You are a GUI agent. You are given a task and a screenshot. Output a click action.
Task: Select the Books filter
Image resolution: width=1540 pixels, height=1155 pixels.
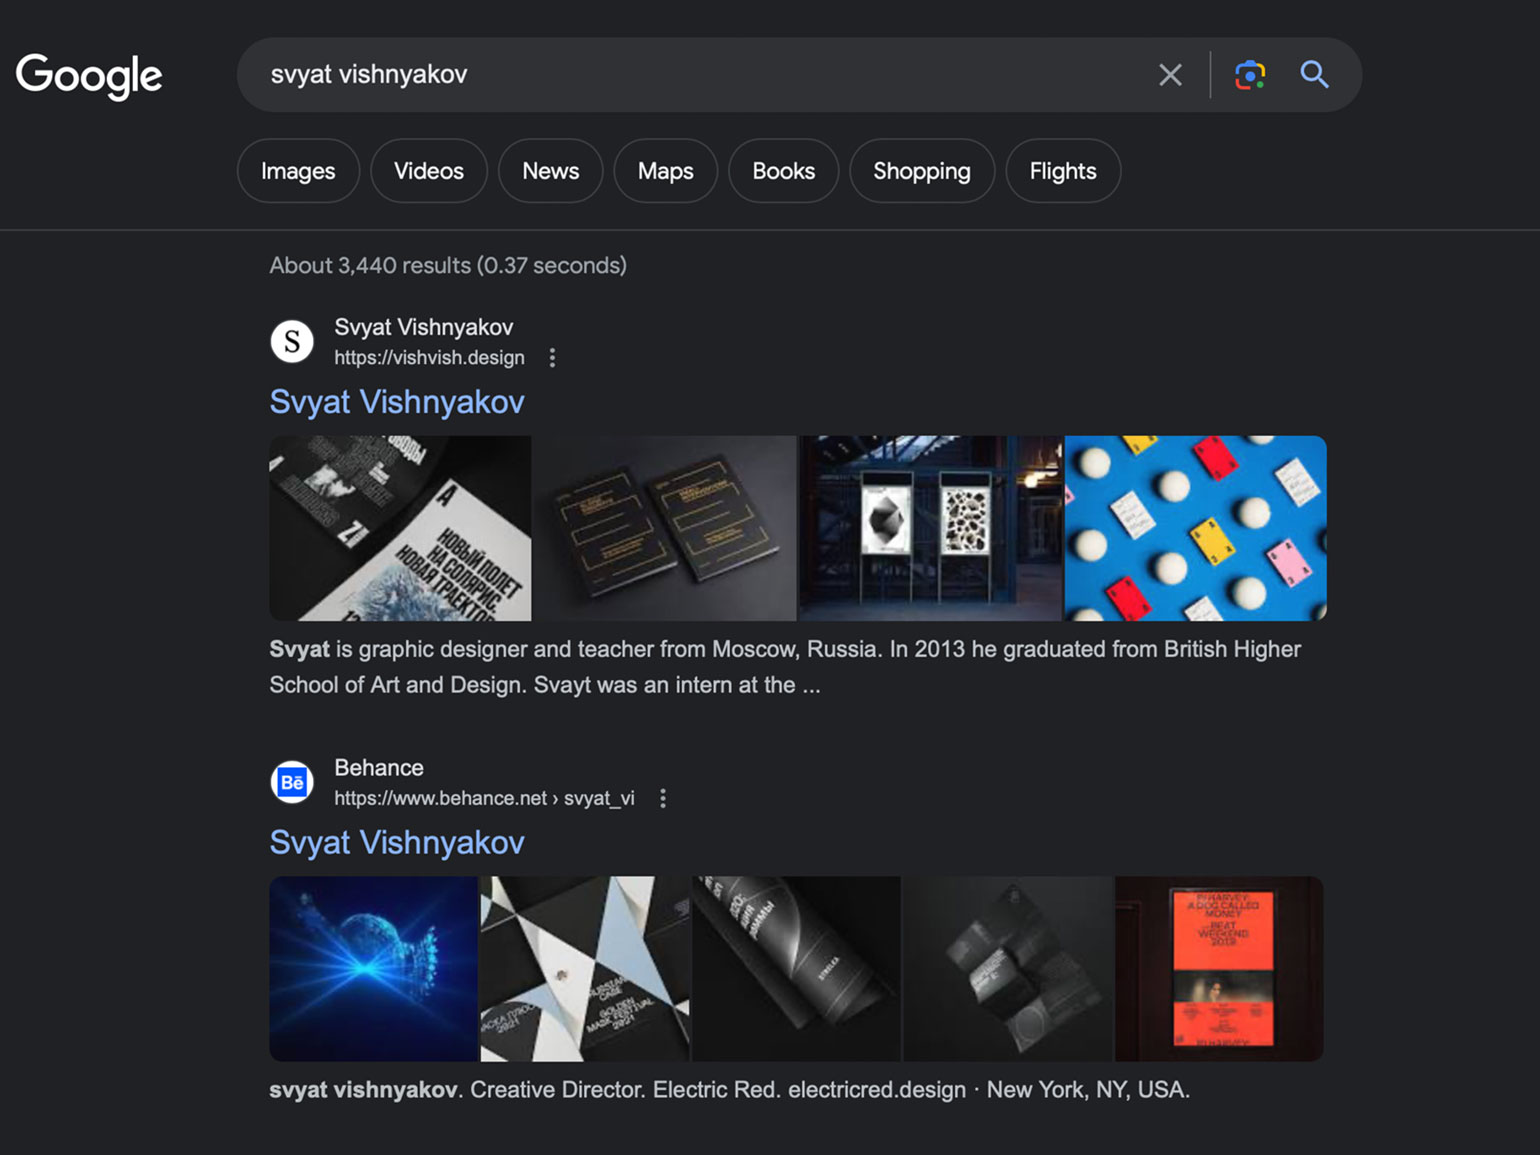(x=783, y=171)
